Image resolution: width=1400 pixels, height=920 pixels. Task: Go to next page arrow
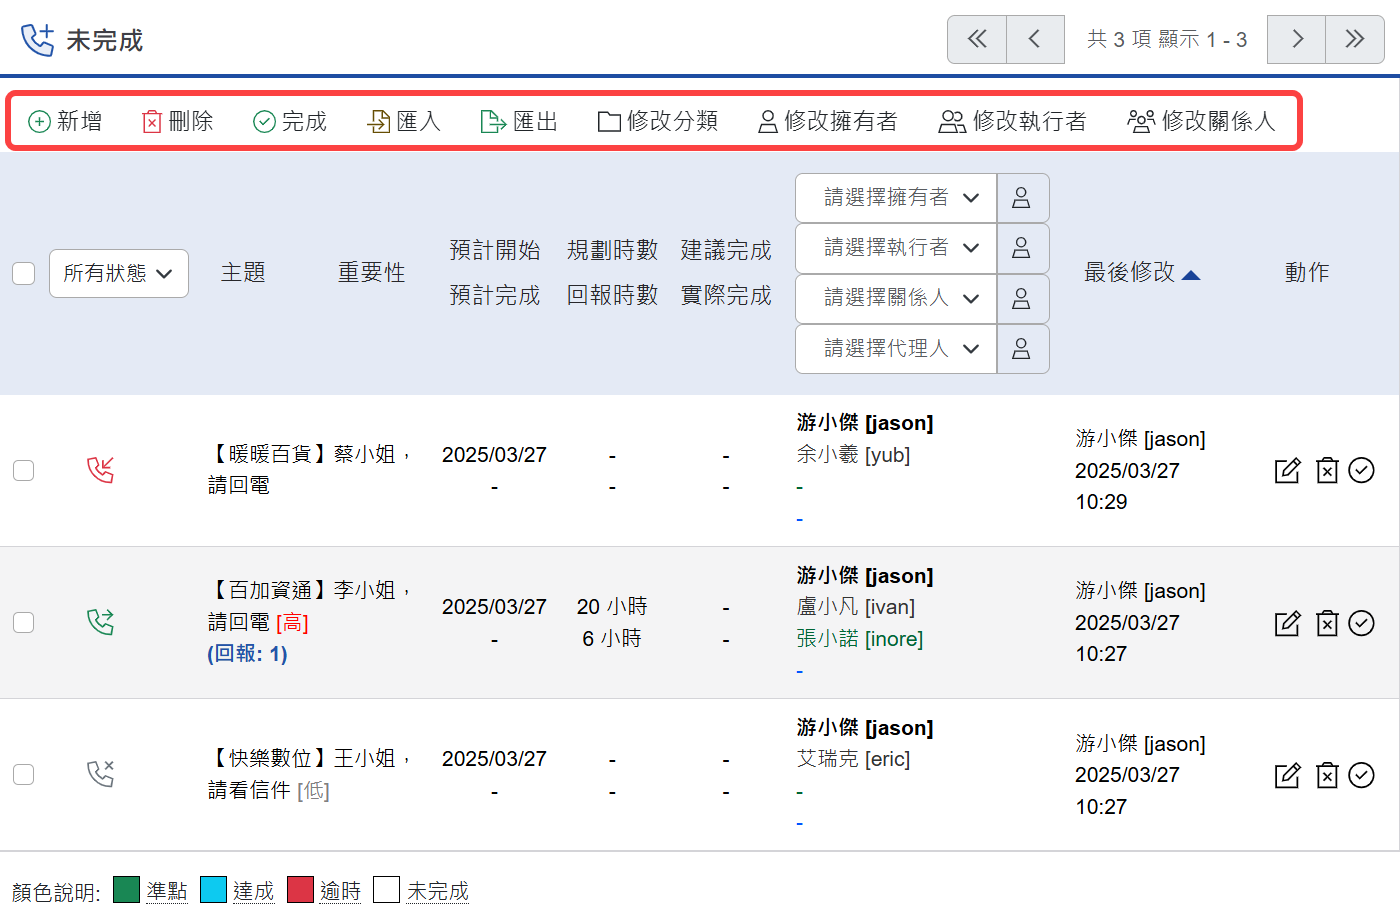pos(1297,39)
